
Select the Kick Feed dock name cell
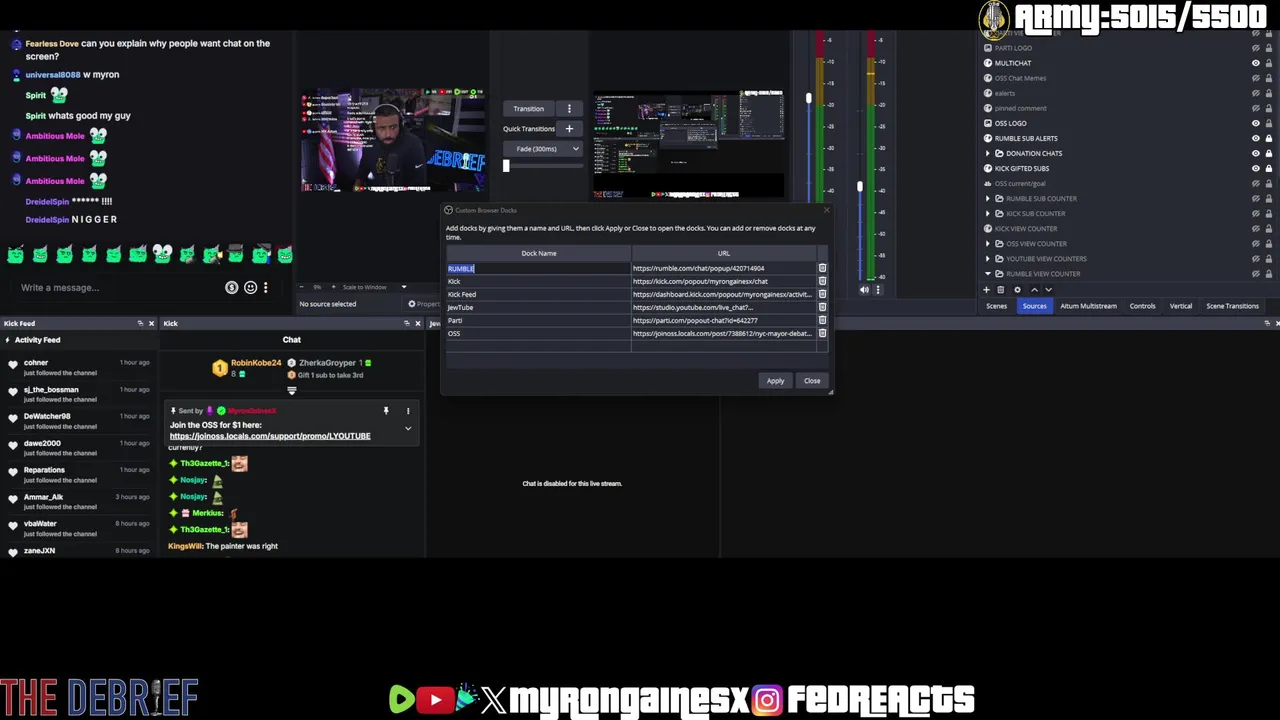[x=538, y=294]
